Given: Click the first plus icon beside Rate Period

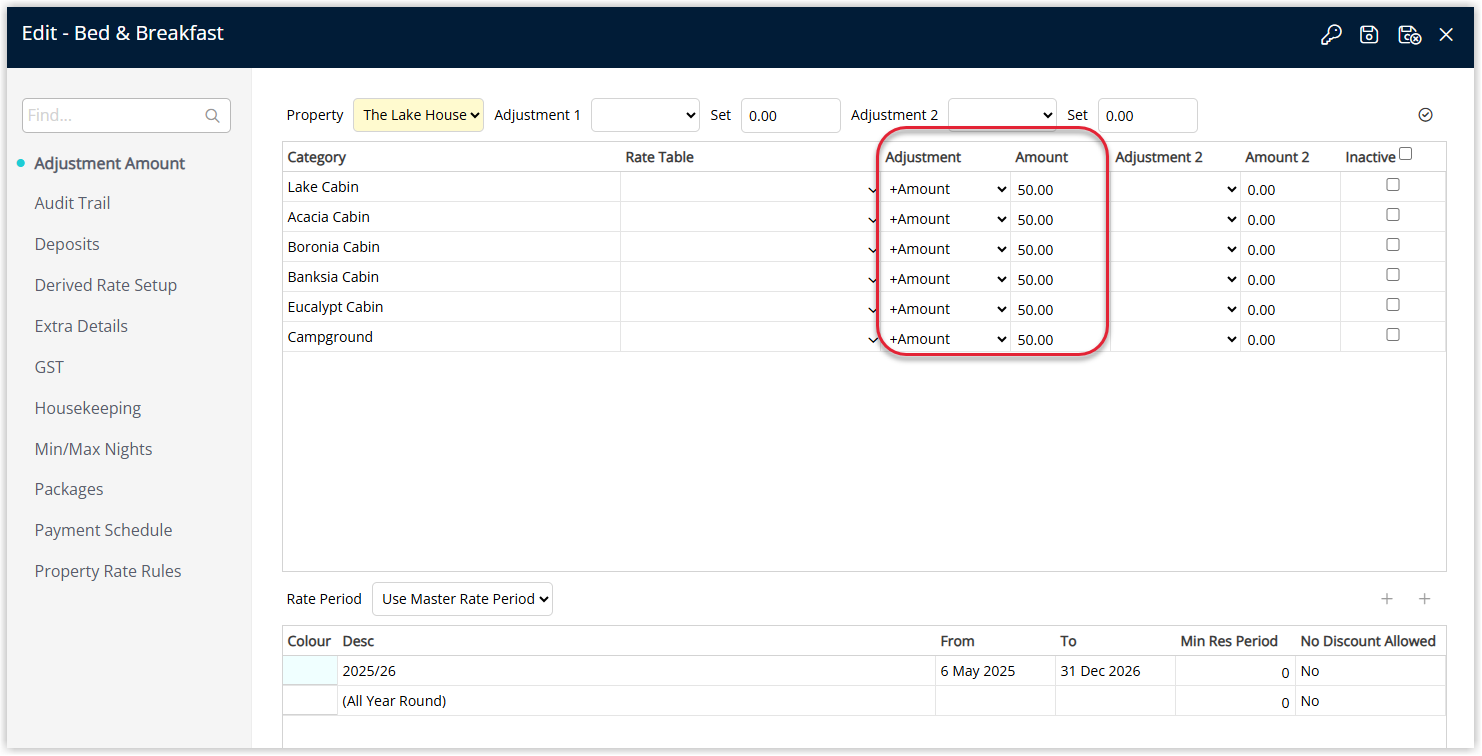Looking at the screenshot, I should click(1387, 599).
